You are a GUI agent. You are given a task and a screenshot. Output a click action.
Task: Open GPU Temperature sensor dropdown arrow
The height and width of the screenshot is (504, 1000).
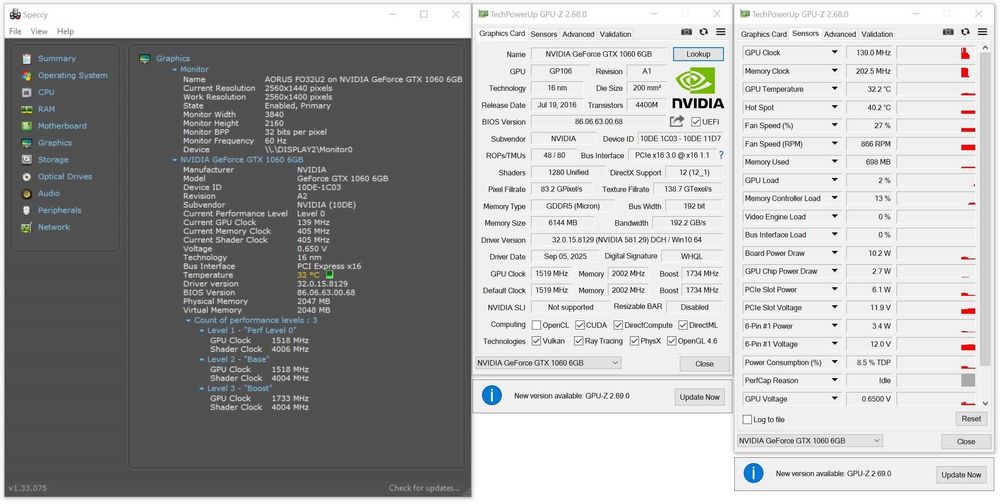point(834,89)
